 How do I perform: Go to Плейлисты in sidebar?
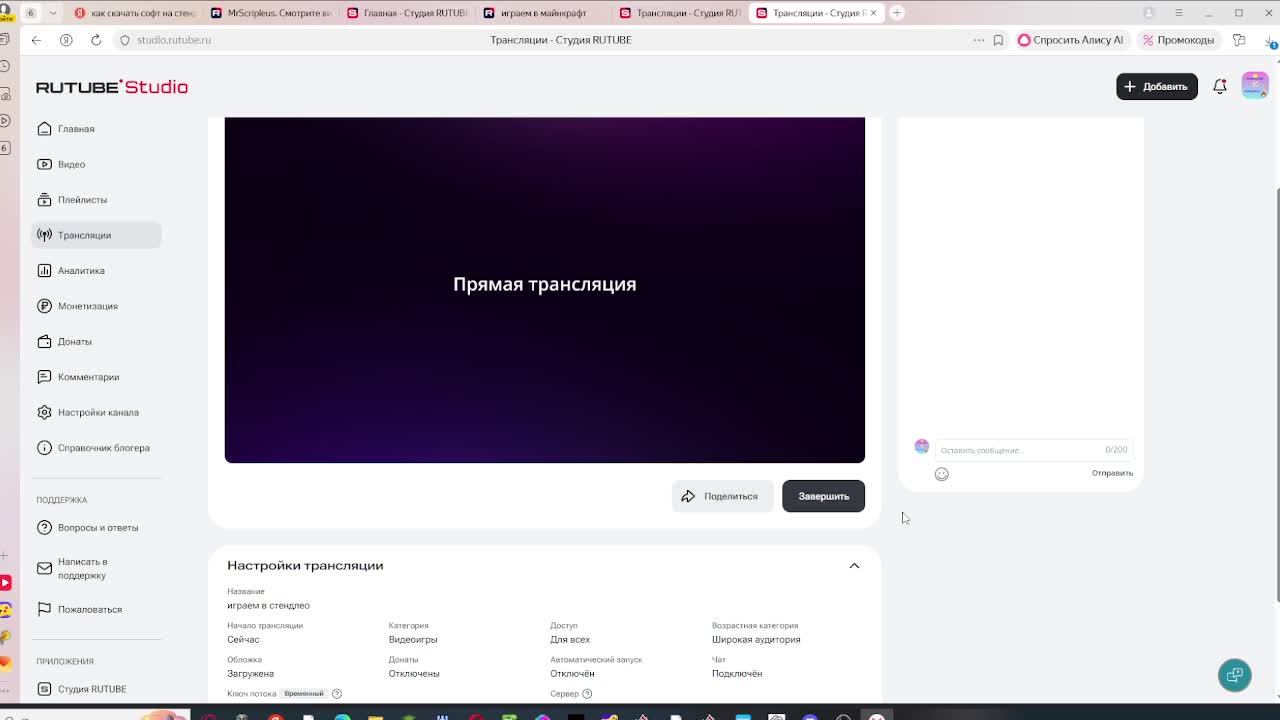(96, 200)
